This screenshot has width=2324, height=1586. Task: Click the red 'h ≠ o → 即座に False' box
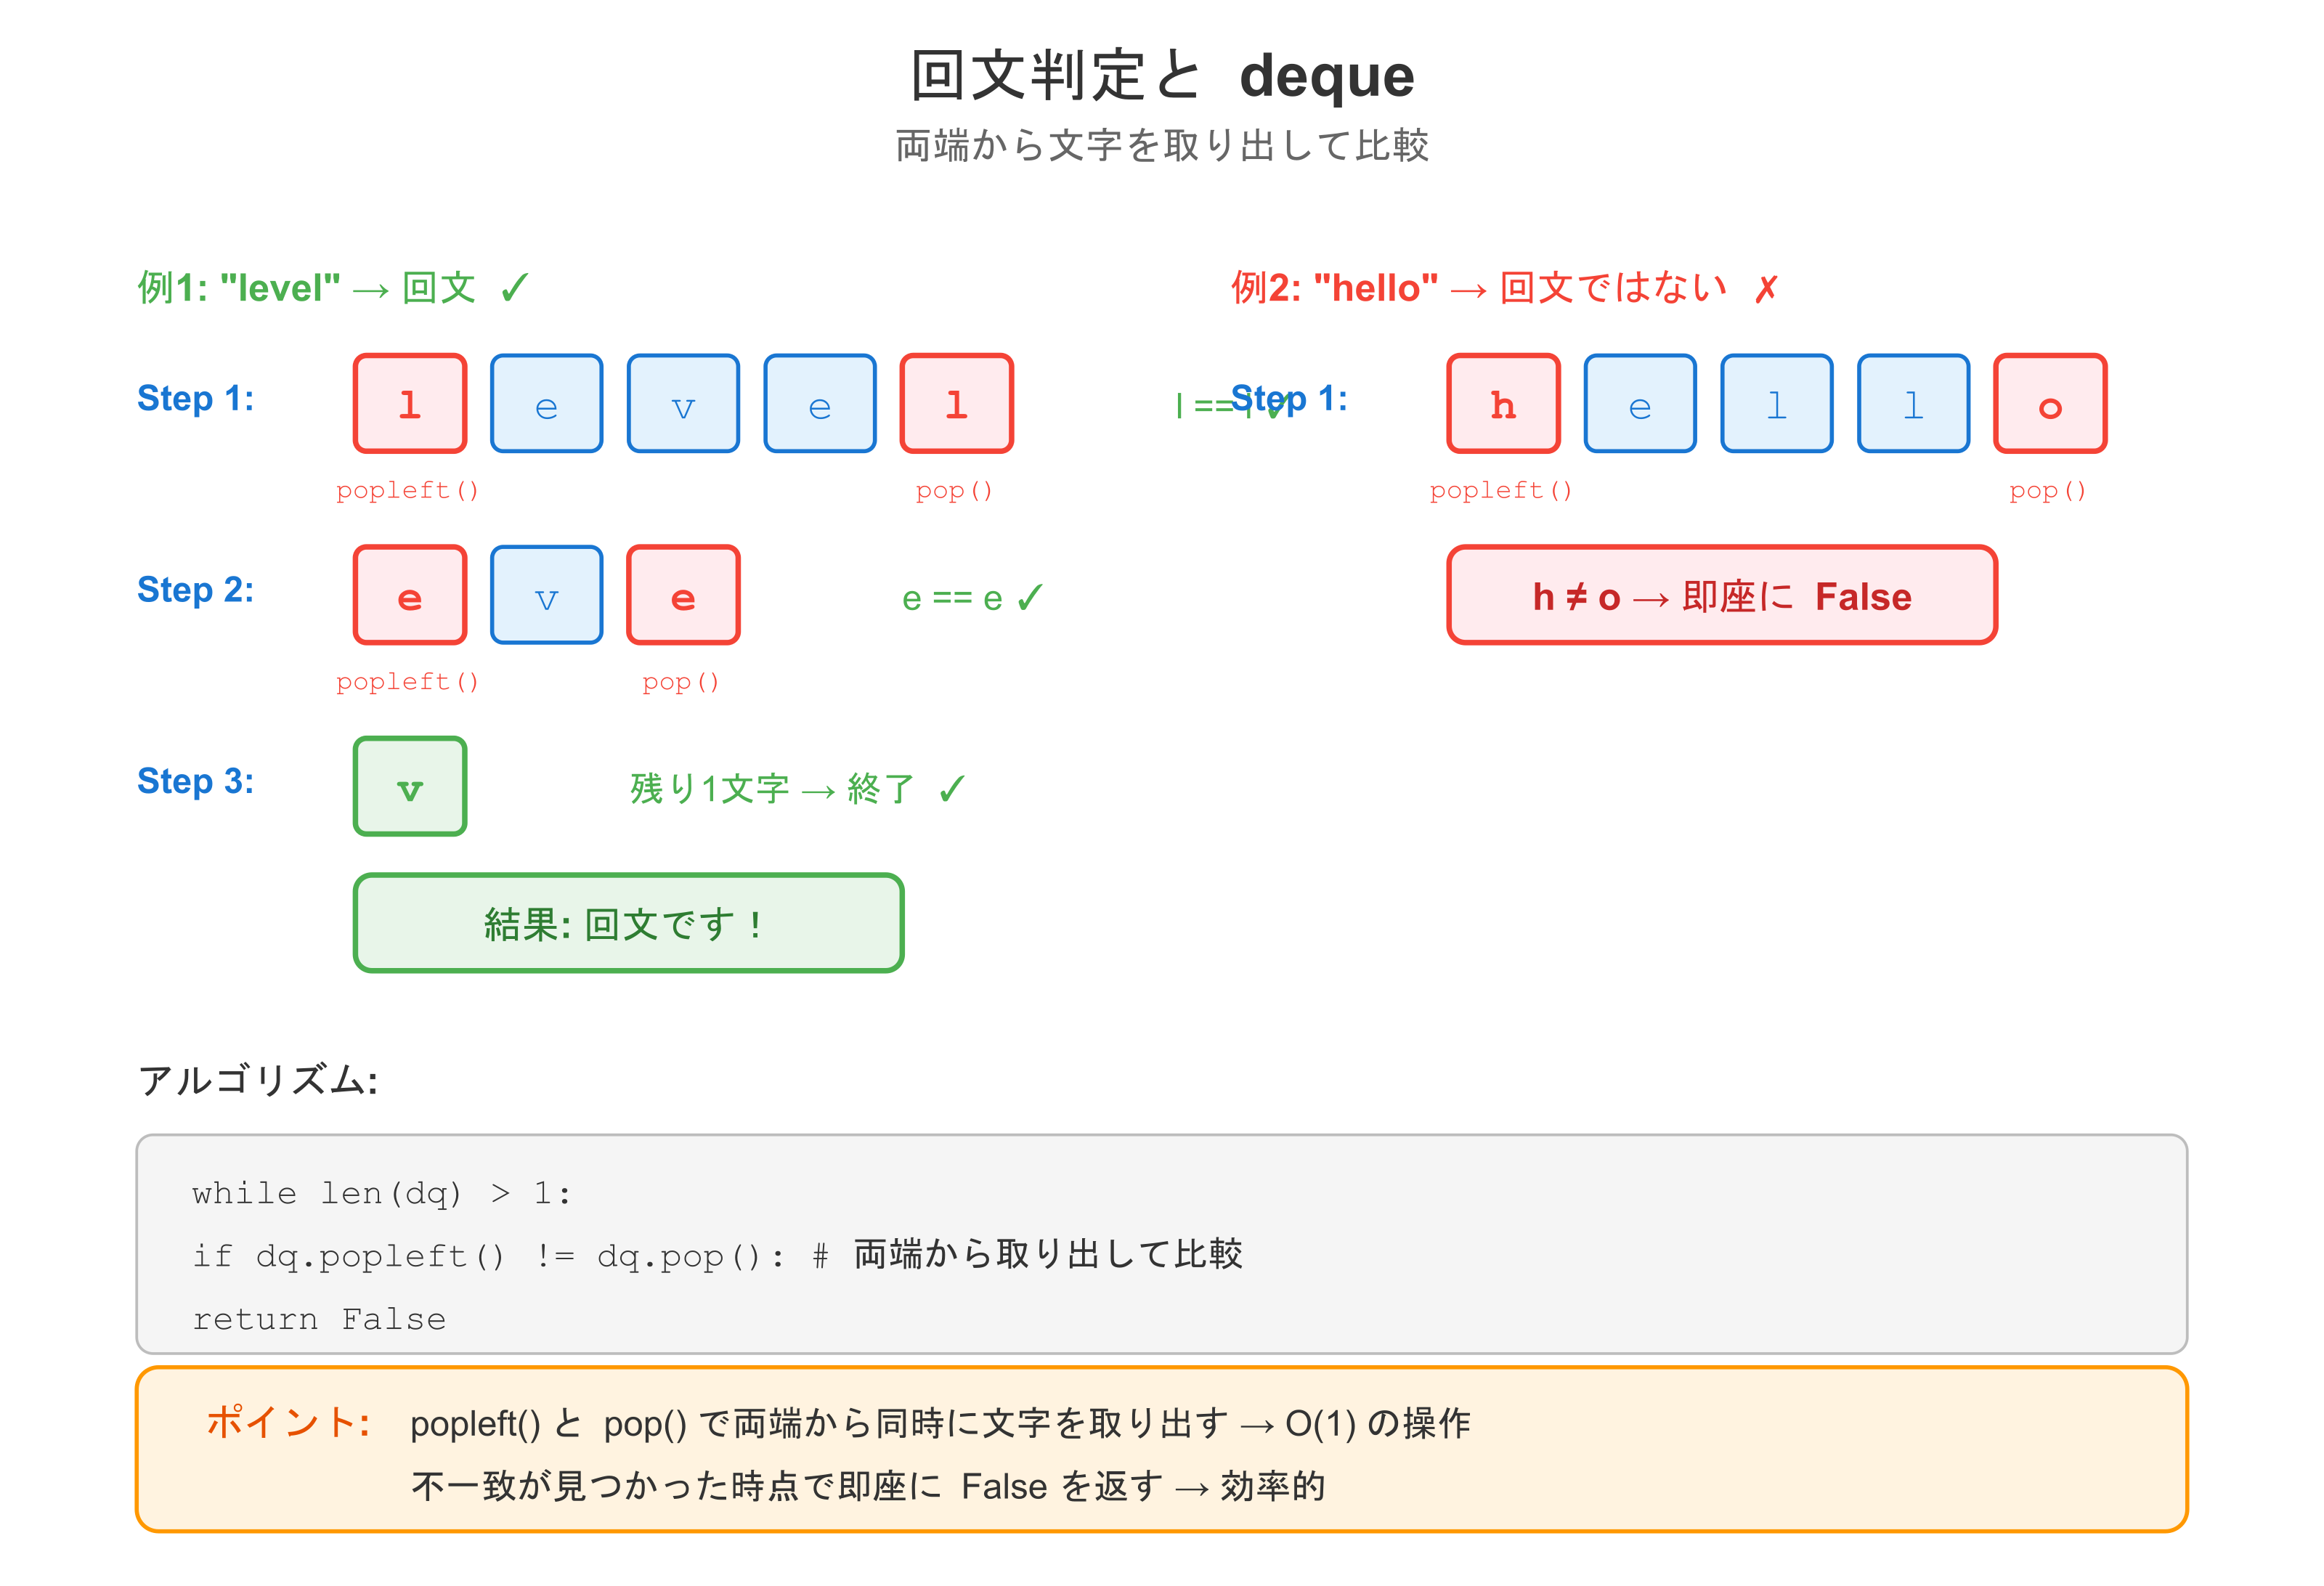(x=1721, y=595)
